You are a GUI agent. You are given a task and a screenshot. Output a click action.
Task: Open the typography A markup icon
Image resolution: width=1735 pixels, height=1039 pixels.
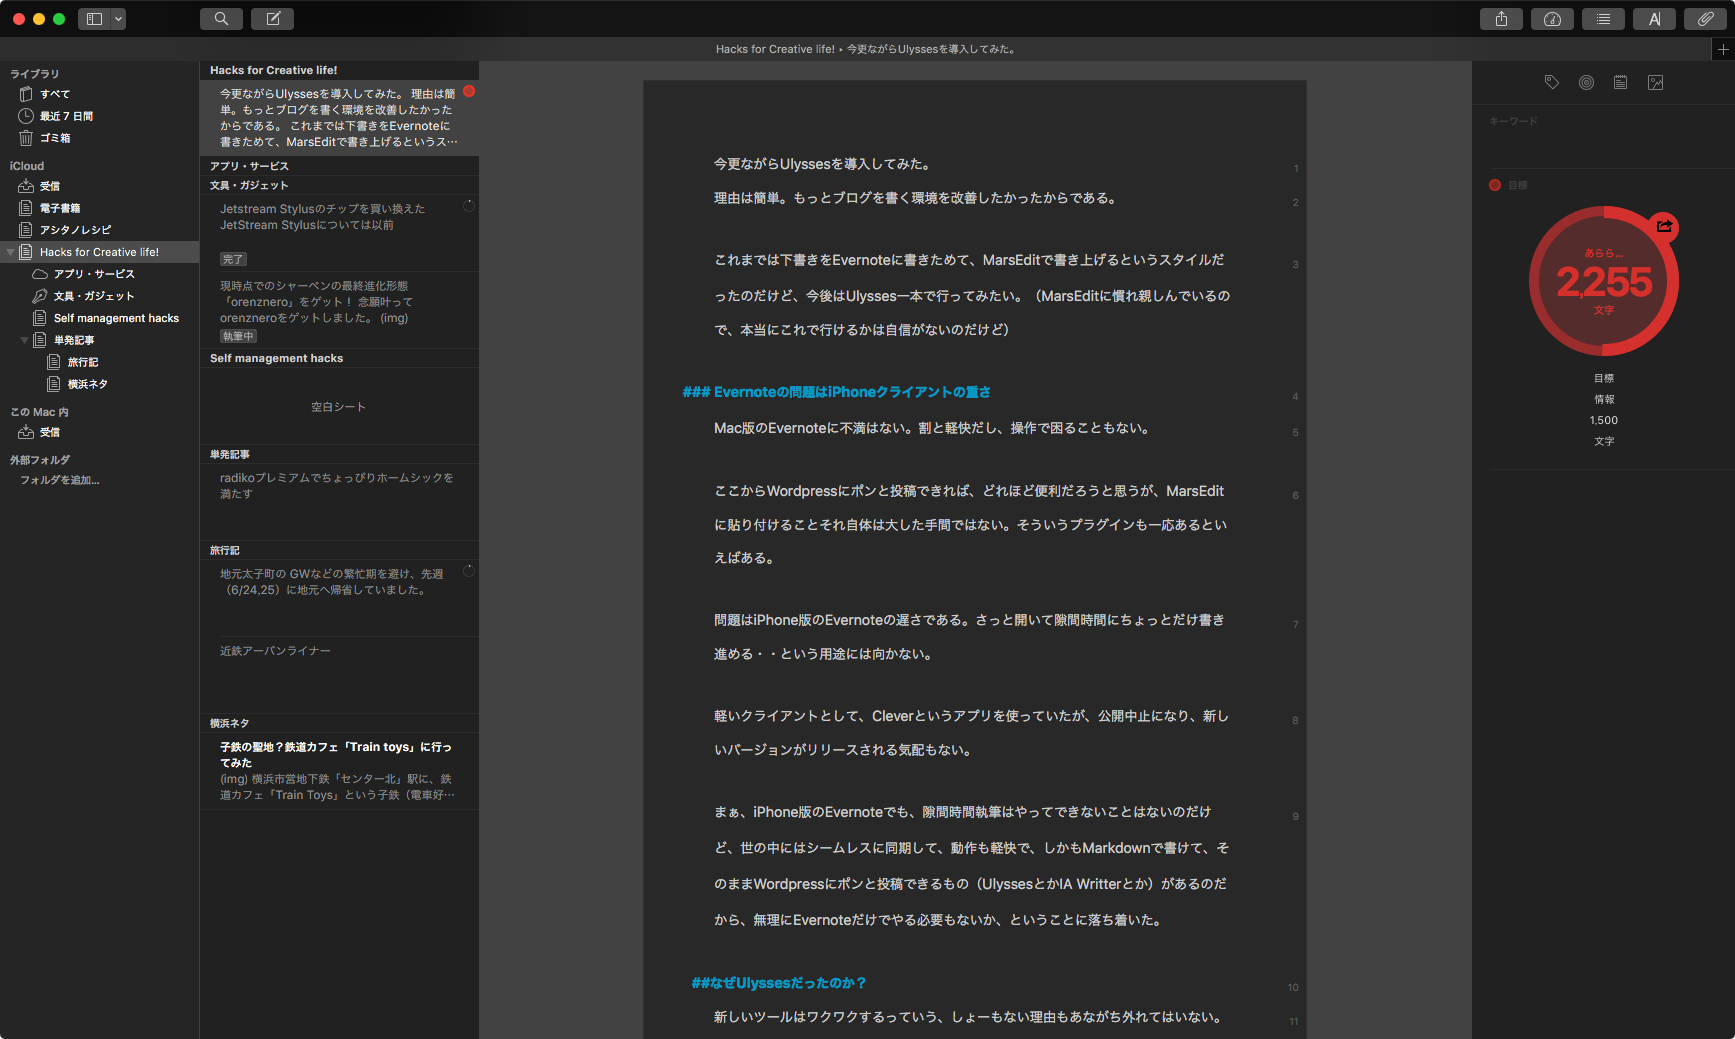1654,19
